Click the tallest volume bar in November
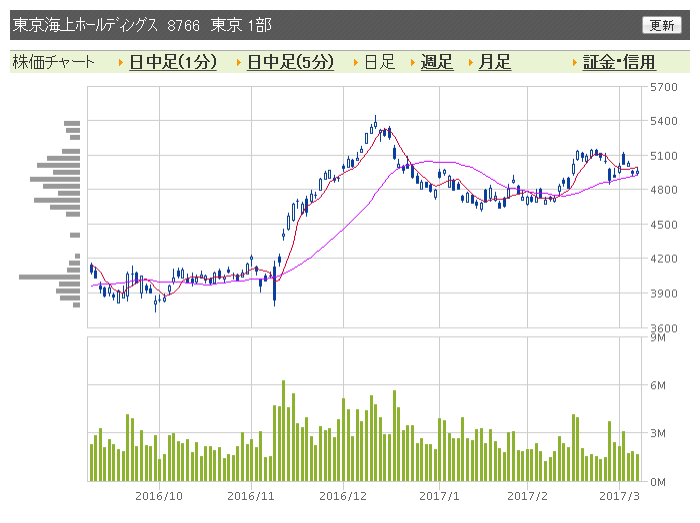 click(283, 431)
